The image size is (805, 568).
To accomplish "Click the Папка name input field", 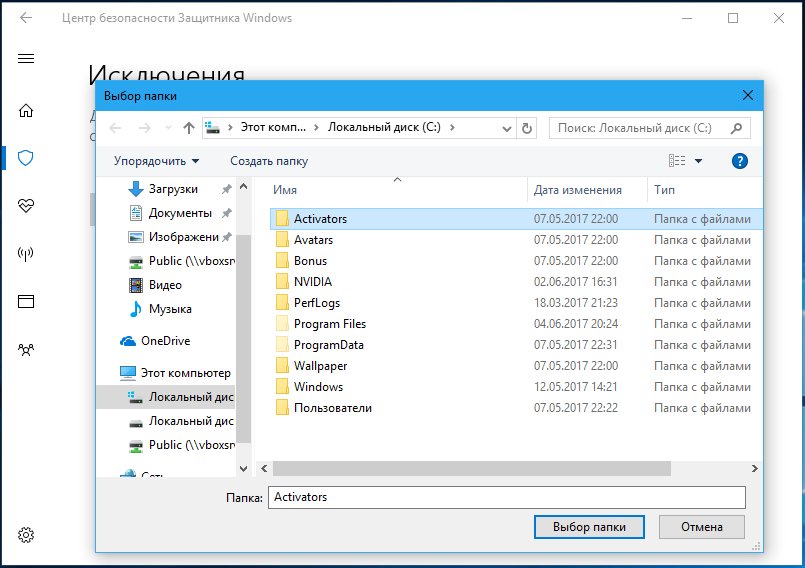I will click(507, 497).
